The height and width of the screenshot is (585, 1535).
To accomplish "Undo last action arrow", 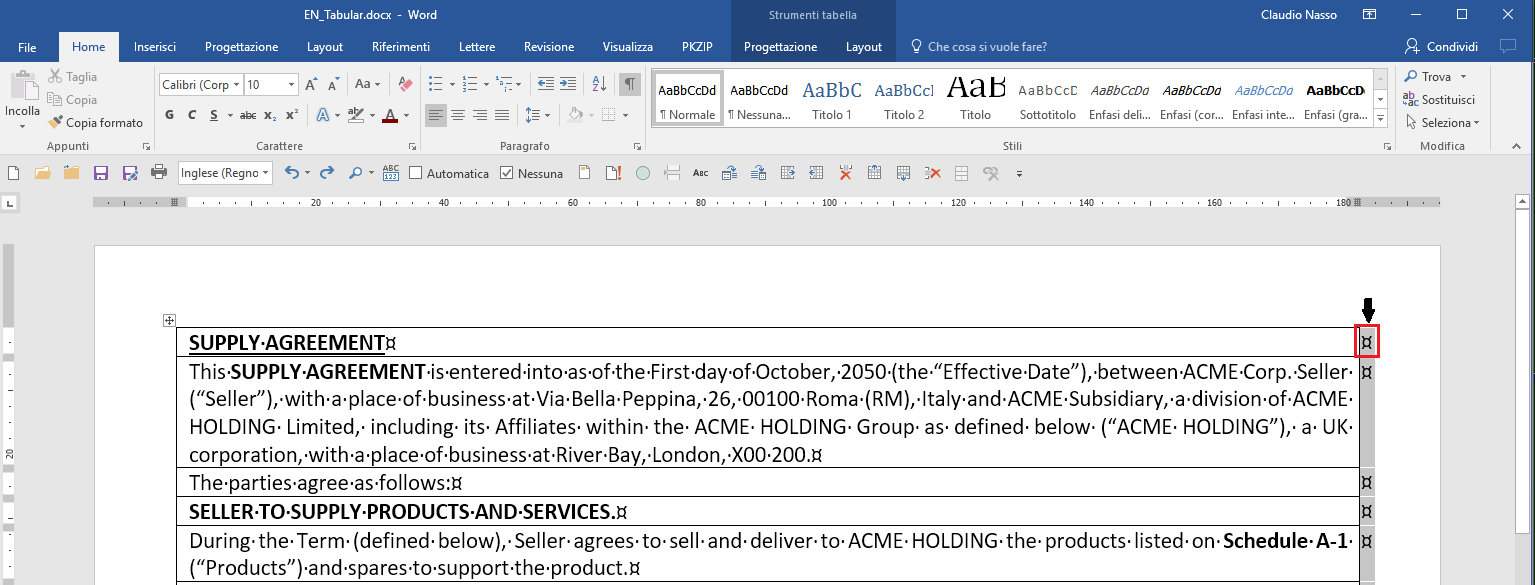I will pos(291,173).
